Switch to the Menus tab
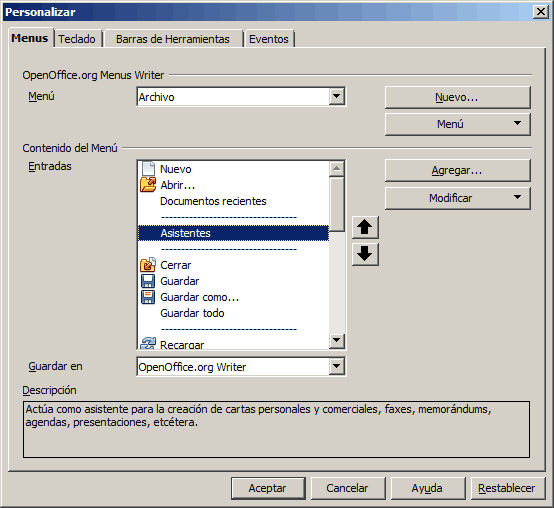Image resolution: width=554 pixels, height=508 pixels. [30, 38]
